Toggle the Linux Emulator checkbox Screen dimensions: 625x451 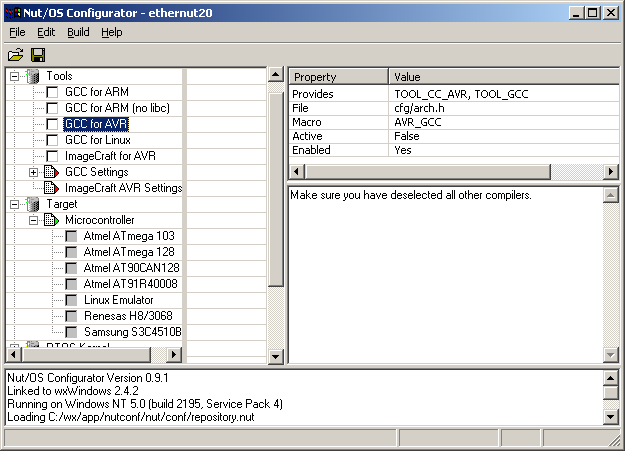[x=71, y=300]
